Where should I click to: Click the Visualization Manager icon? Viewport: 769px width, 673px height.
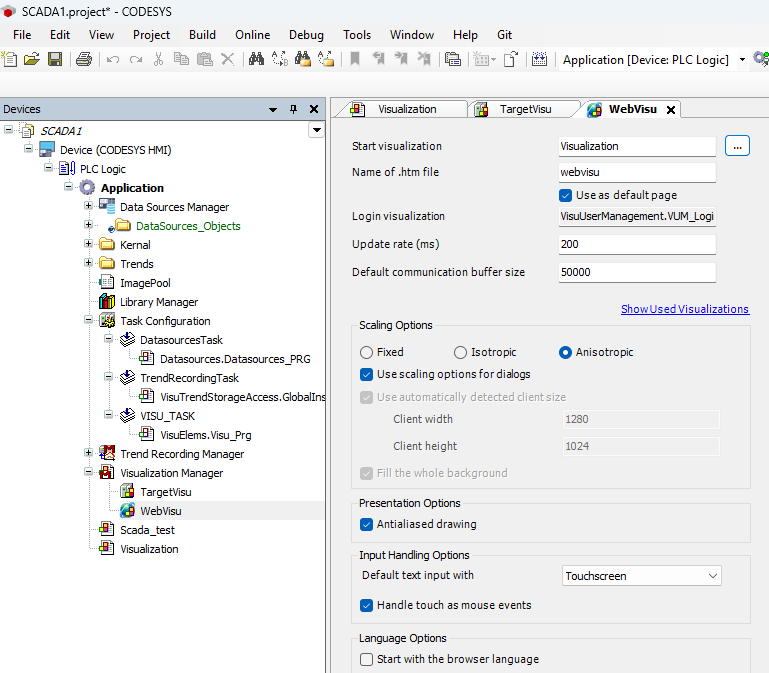pyautogui.click(x=107, y=472)
